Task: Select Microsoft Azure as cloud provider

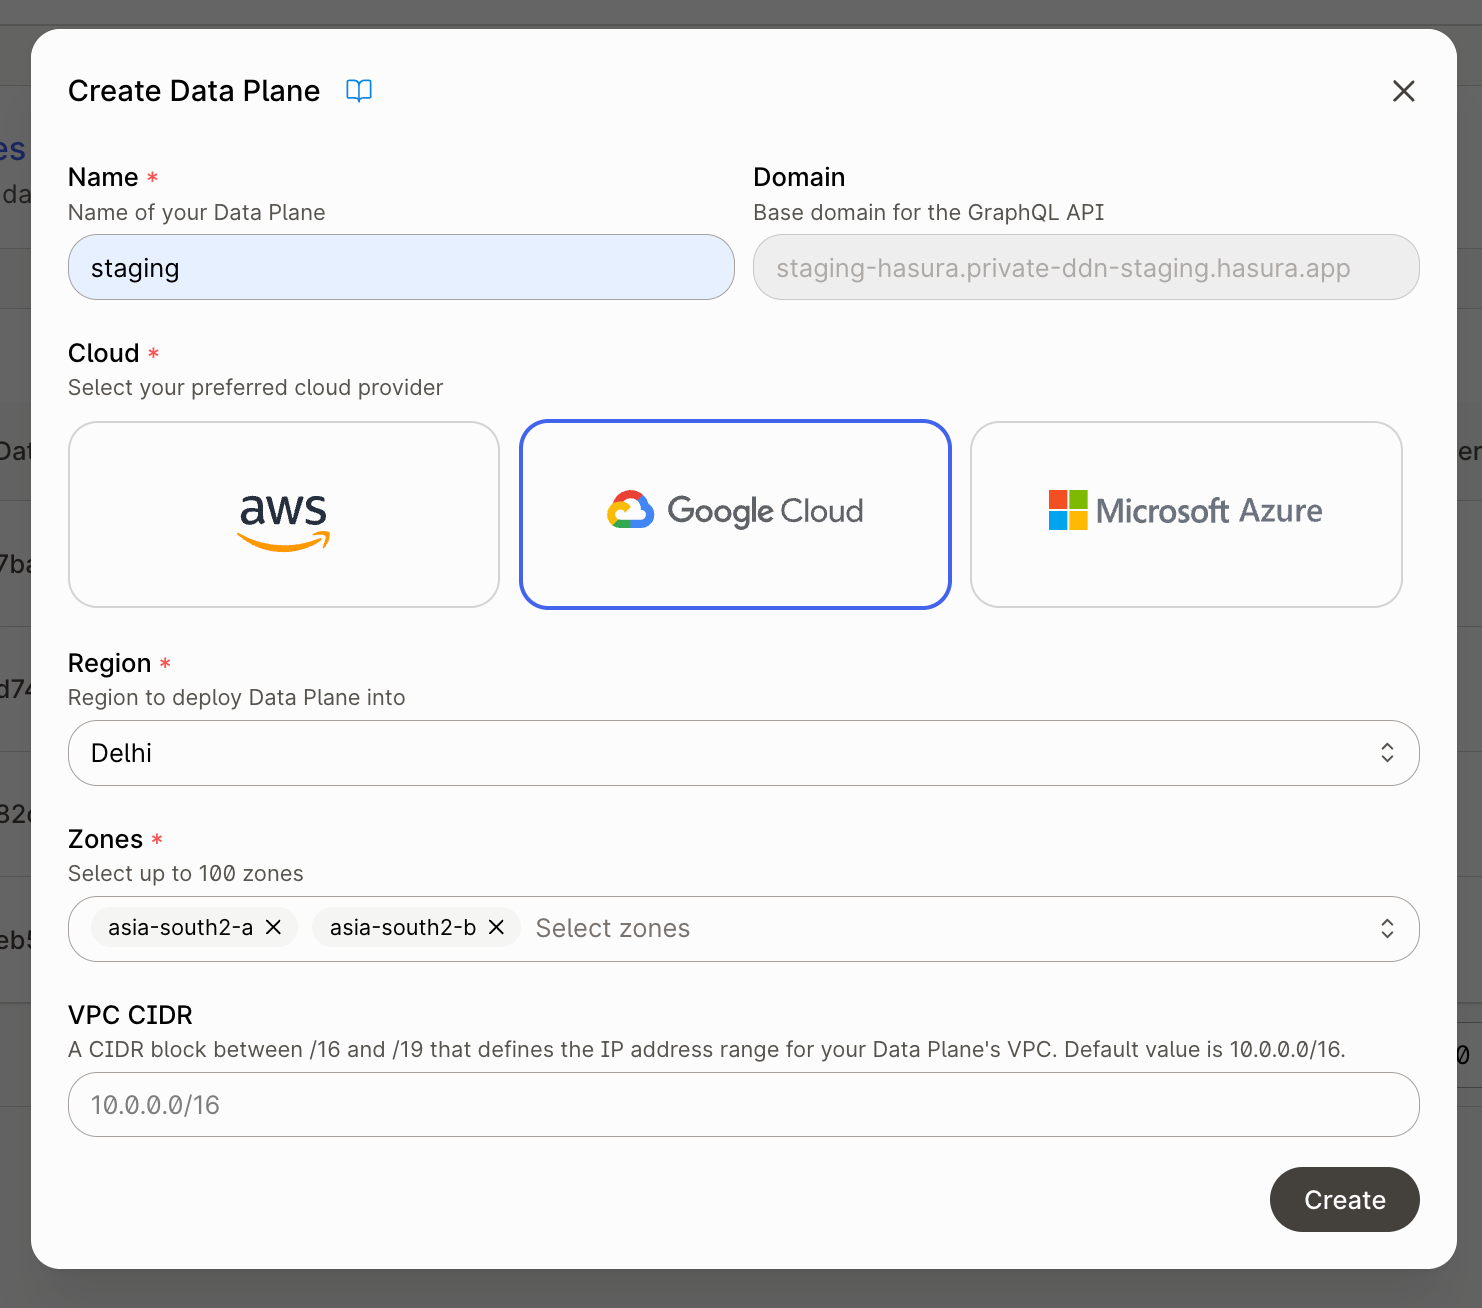Action: coord(1186,514)
